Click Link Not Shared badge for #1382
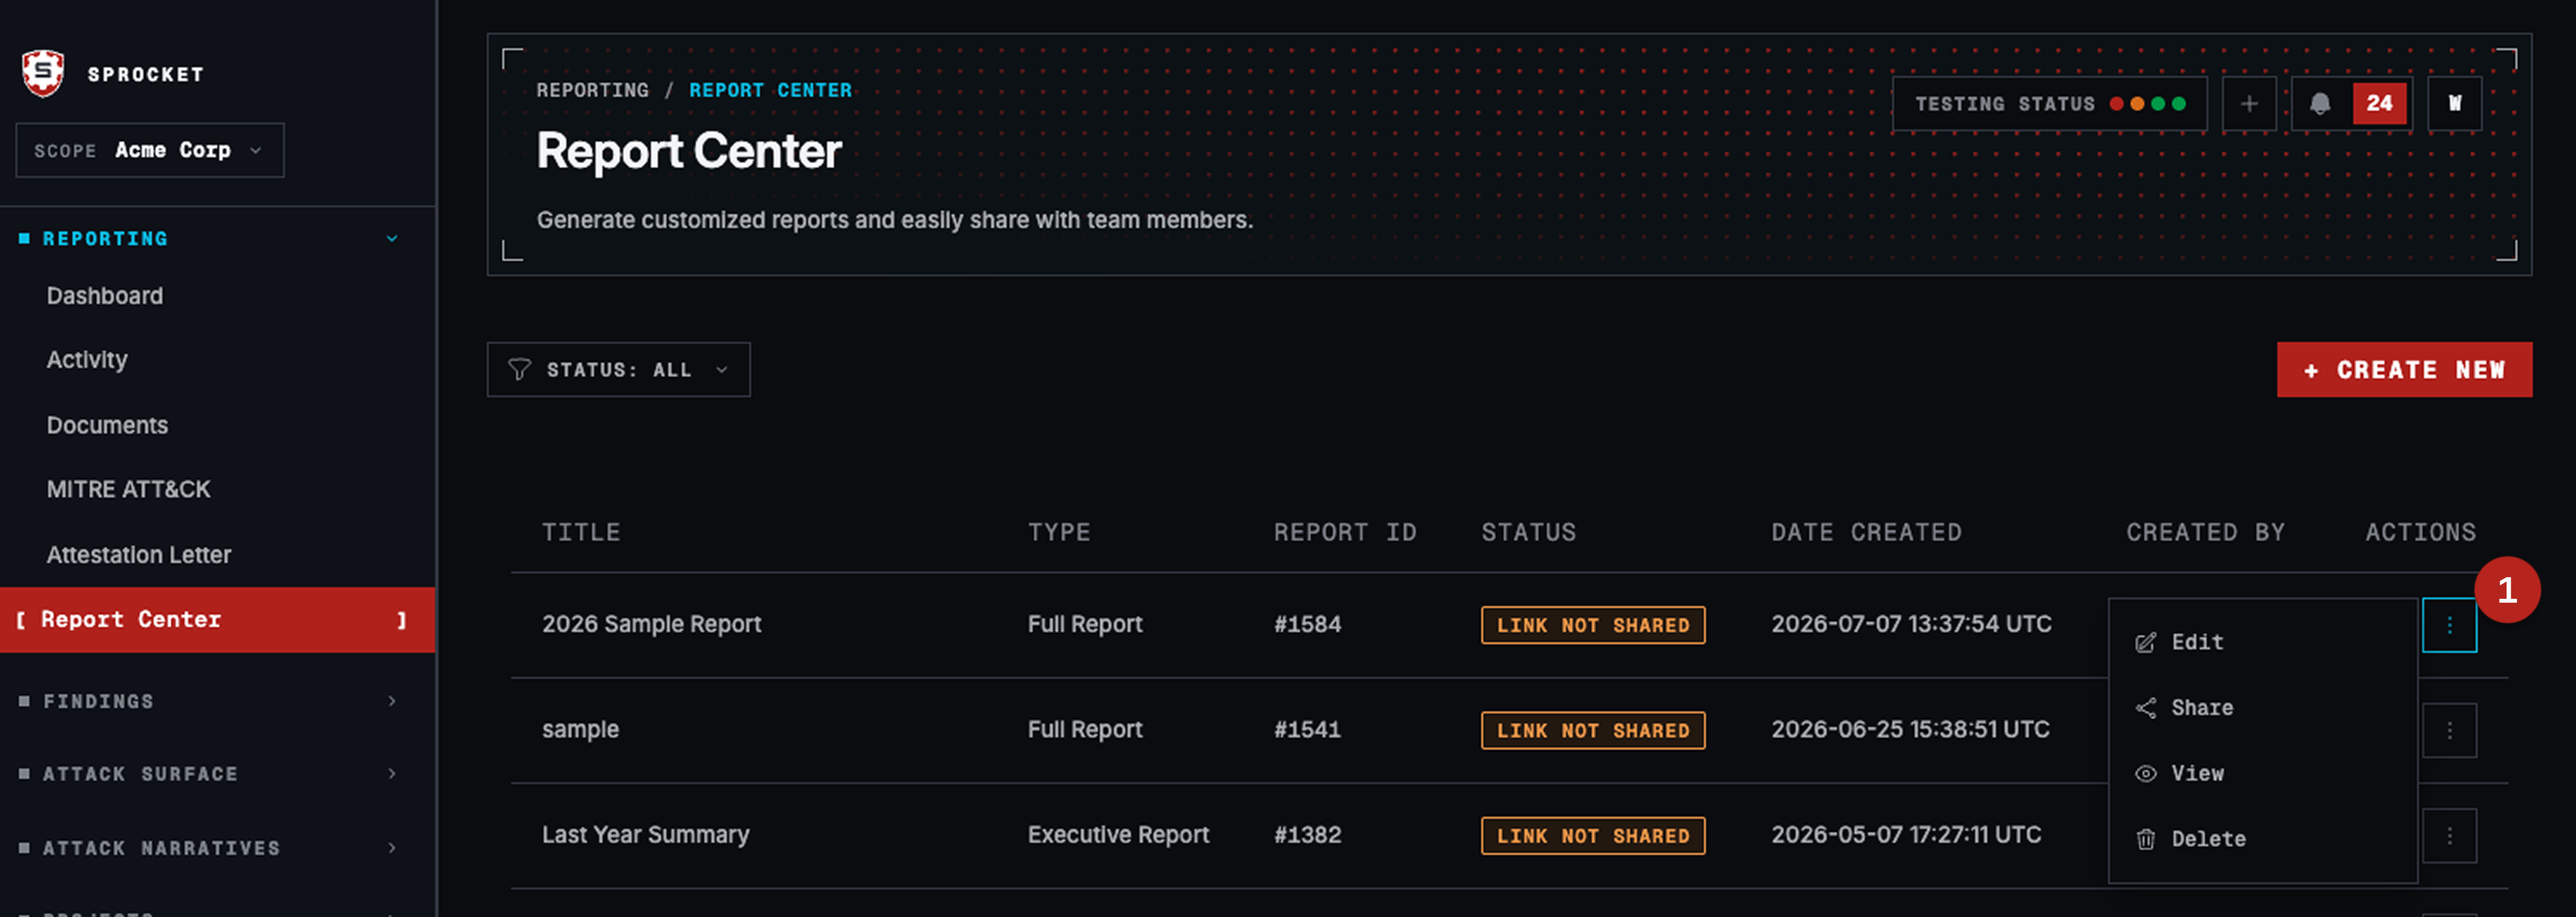The image size is (2576, 917). pos(1593,836)
